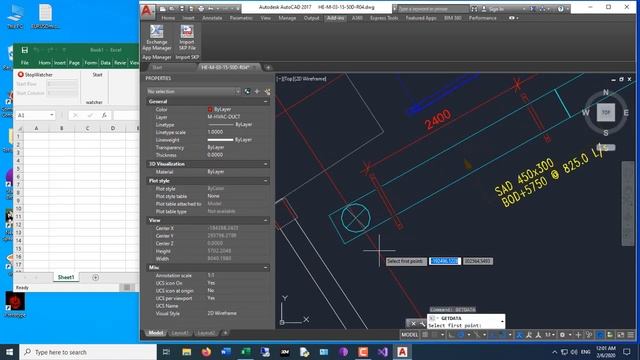The height and width of the screenshot is (360, 640).
Task: Open the Annotate ribbon tab
Action: click(212, 18)
